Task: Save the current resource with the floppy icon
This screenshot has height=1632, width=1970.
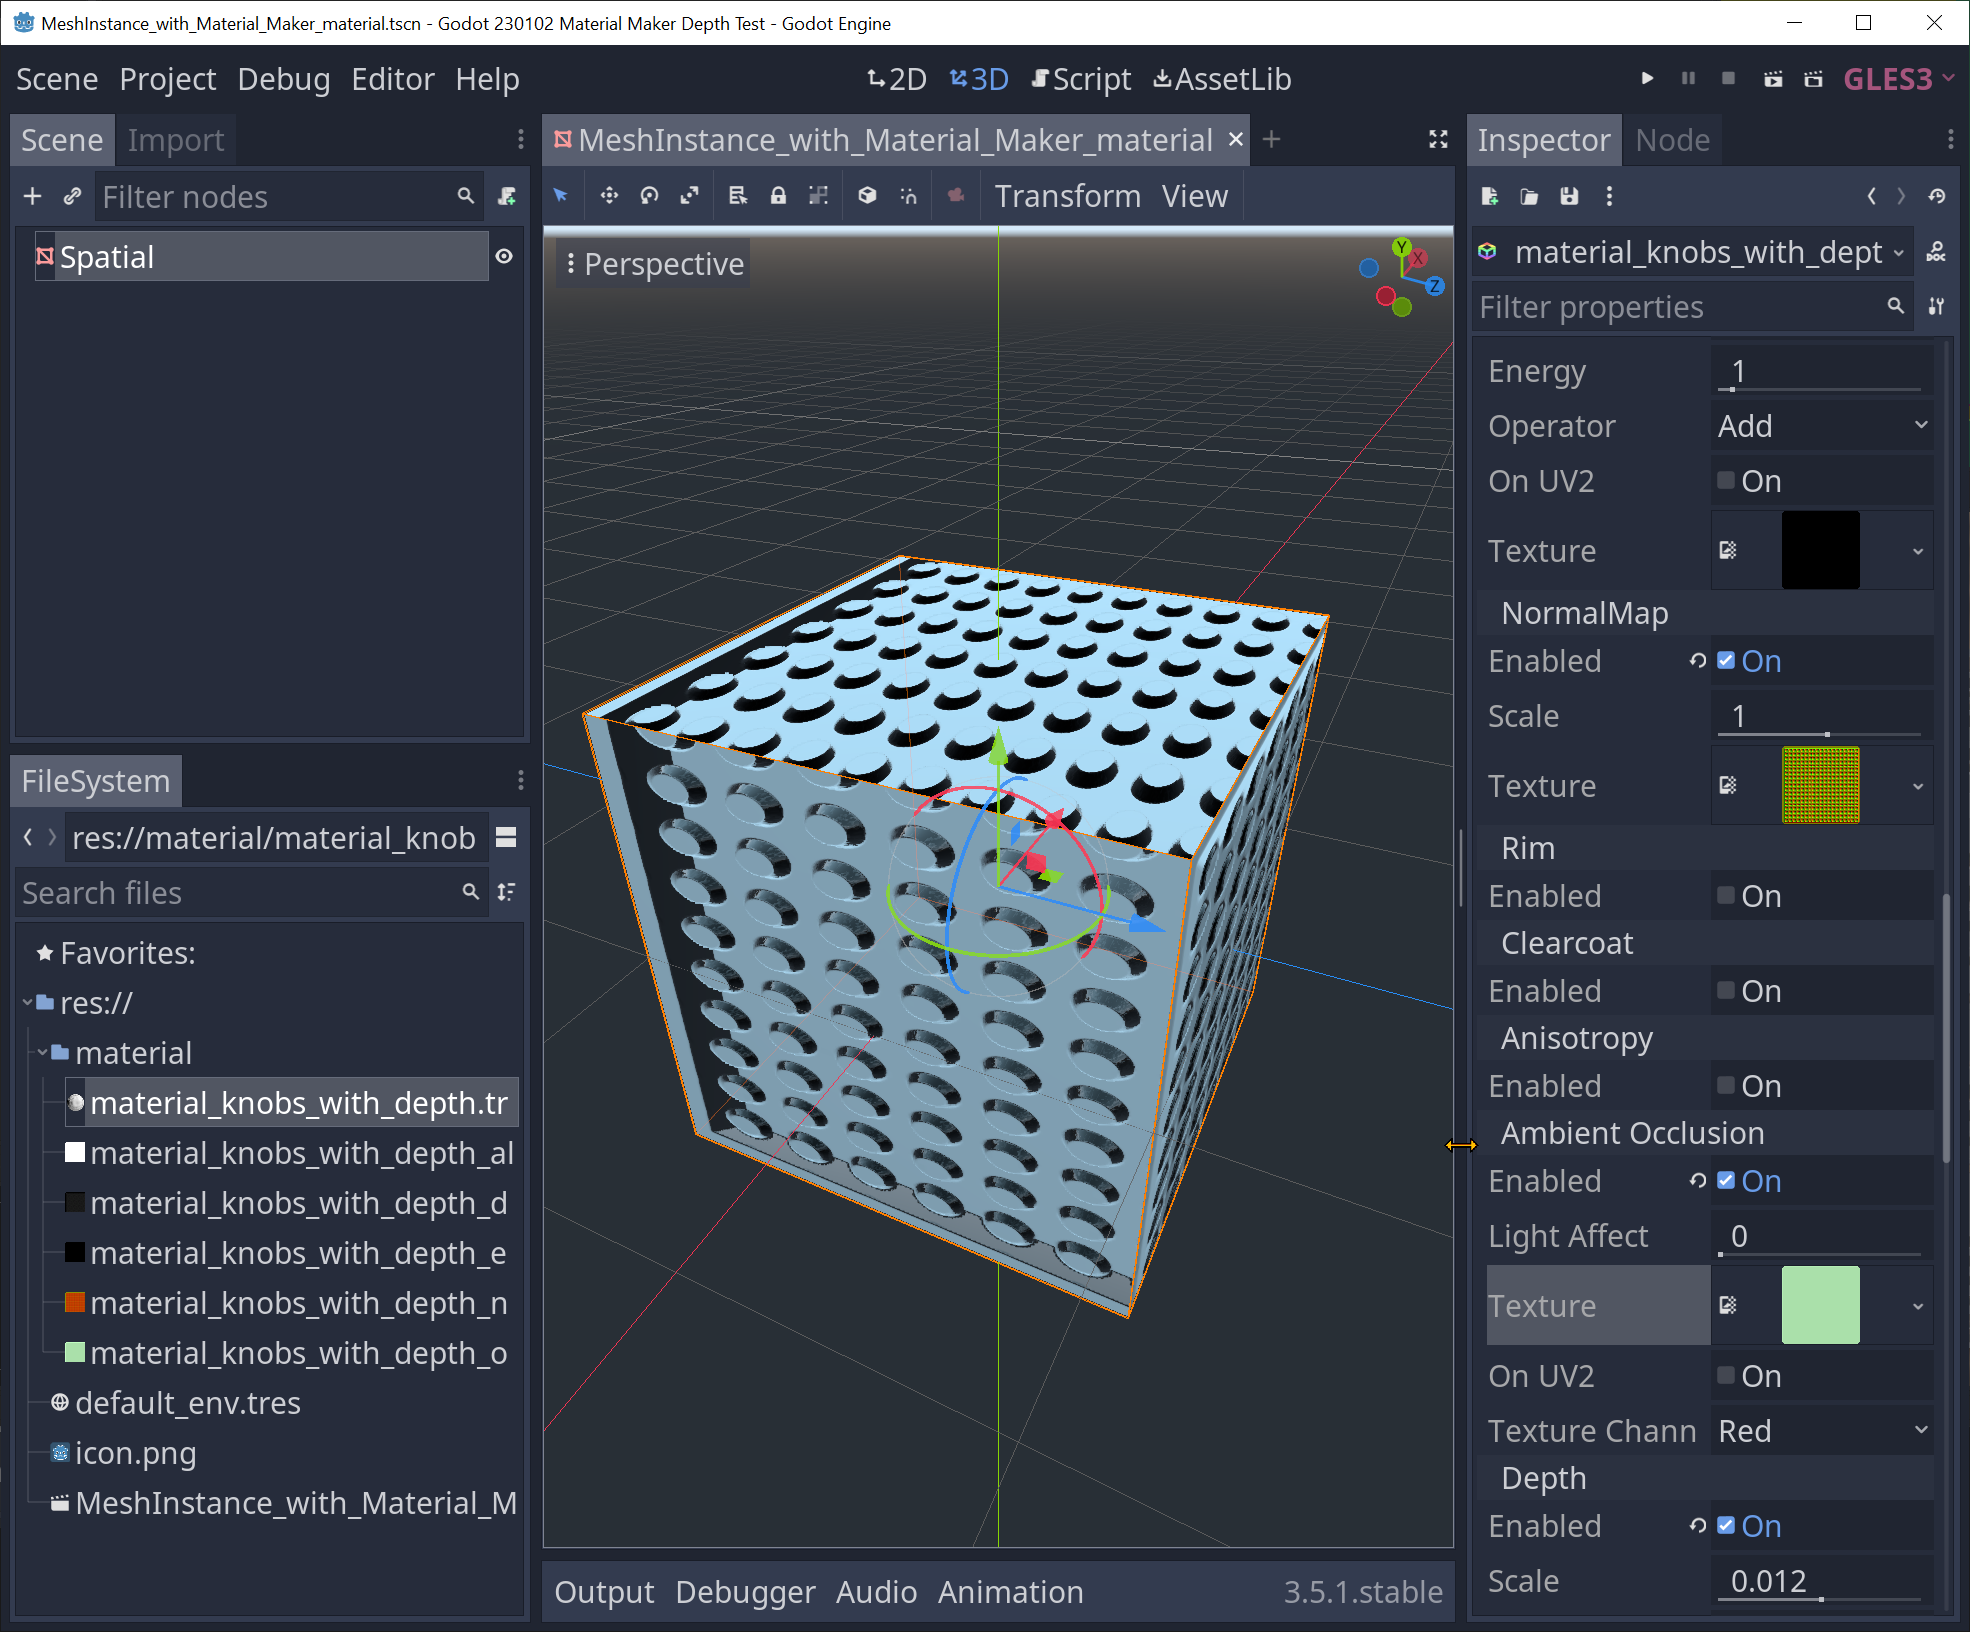Action: tap(1568, 196)
